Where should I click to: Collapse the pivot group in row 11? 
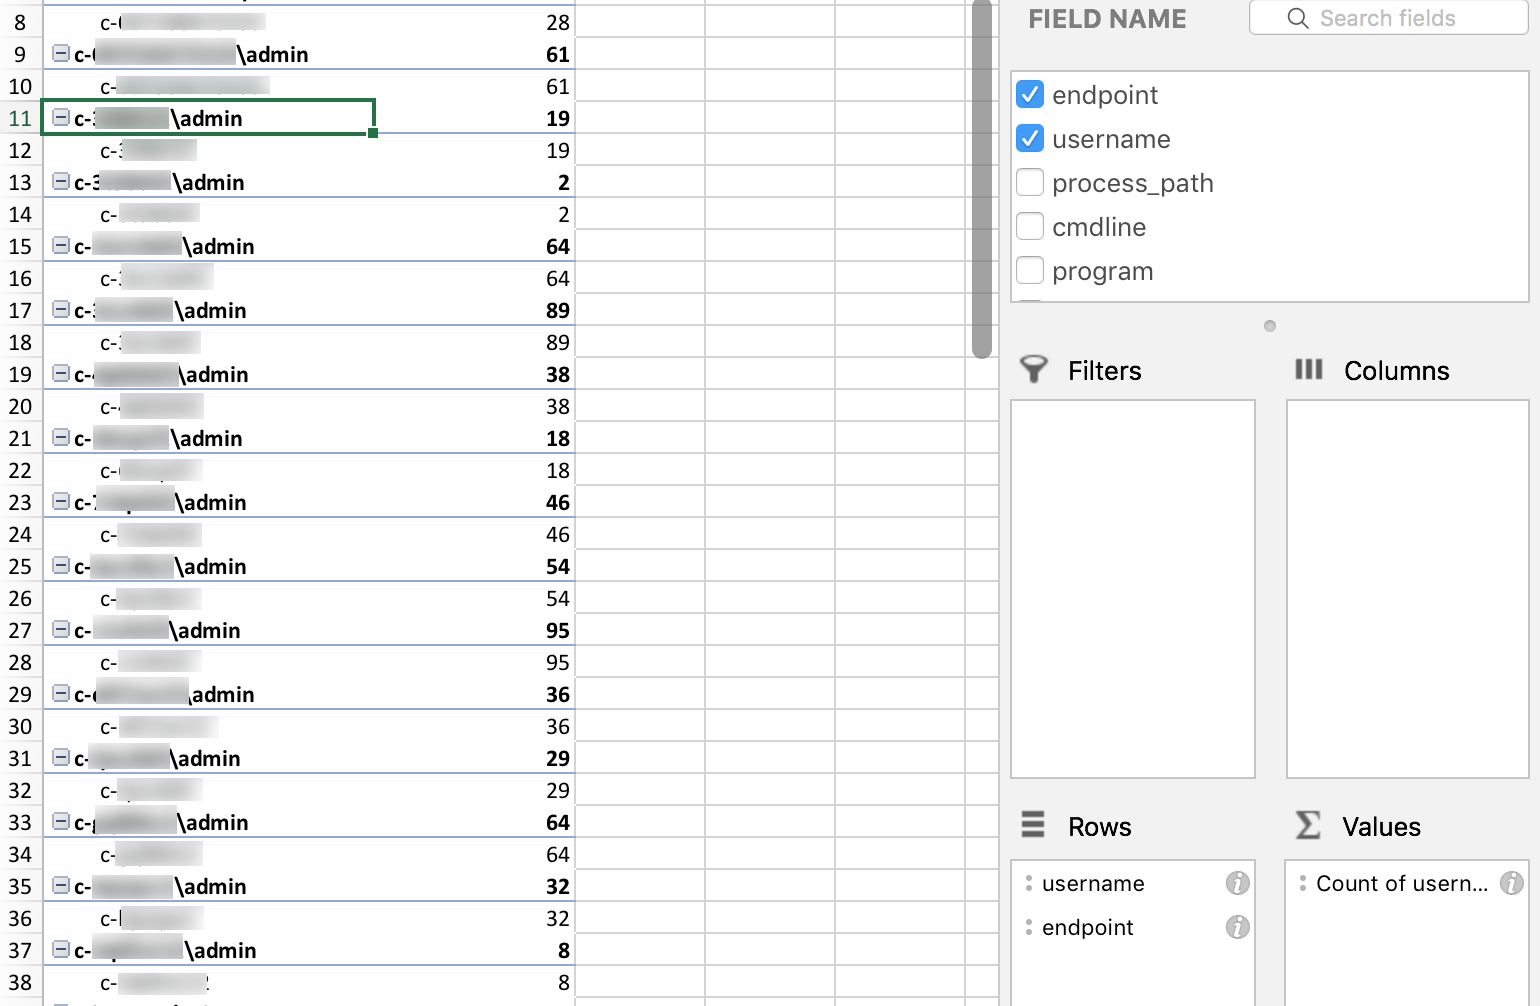tap(61, 118)
